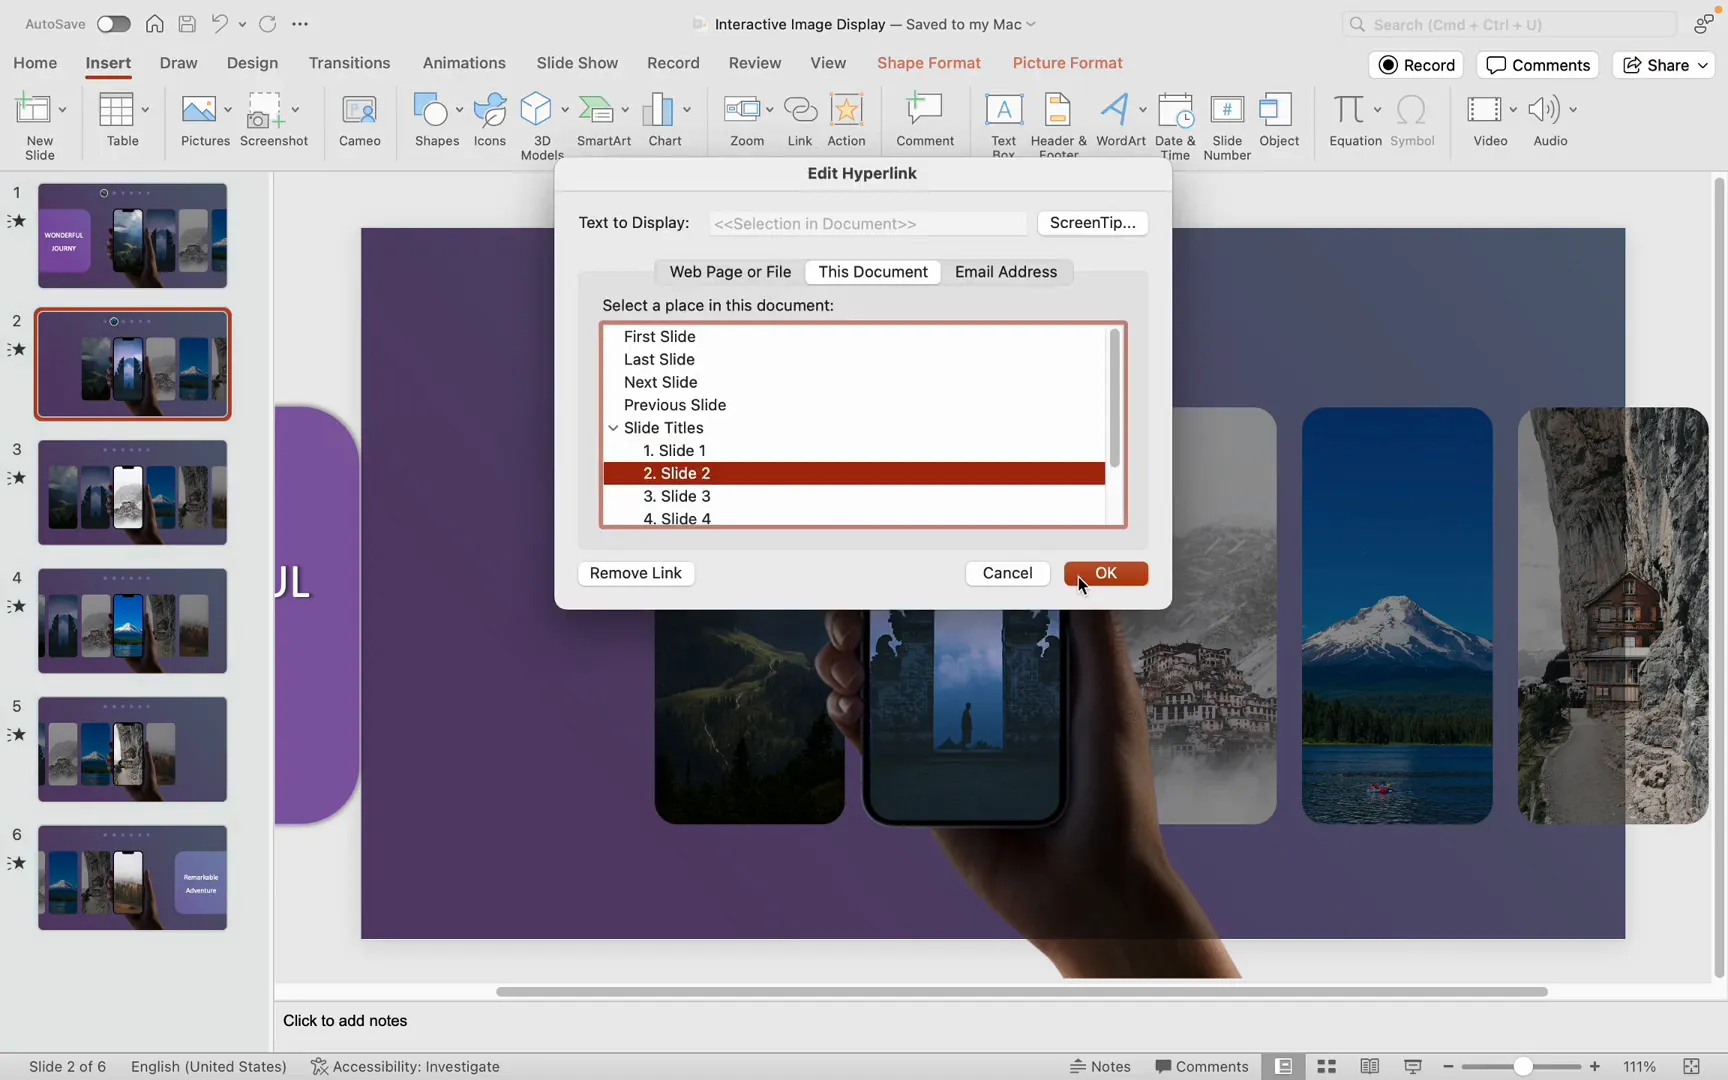Viewport: 1728px width, 1080px height.
Task: Open the Animations ribbon tab
Action: 464,63
